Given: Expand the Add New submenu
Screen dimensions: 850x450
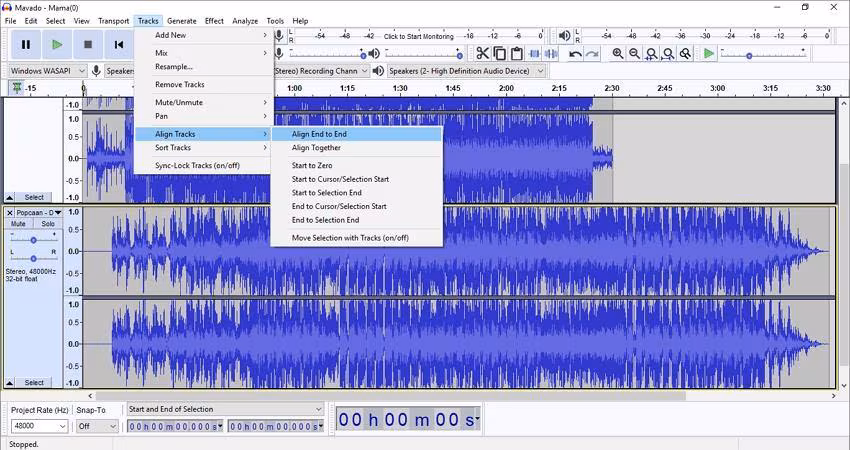Looking at the screenshot, I should click(x=203, y=35).
